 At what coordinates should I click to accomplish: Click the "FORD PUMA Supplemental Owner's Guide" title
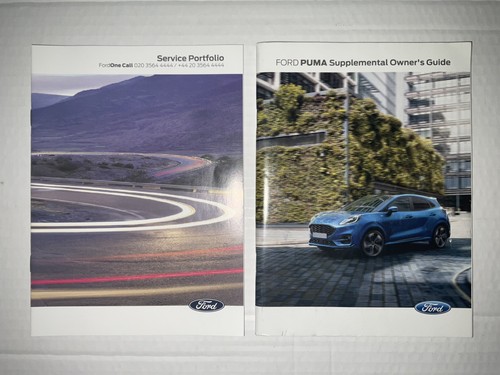pyautogui.click(x=363, y=62)
